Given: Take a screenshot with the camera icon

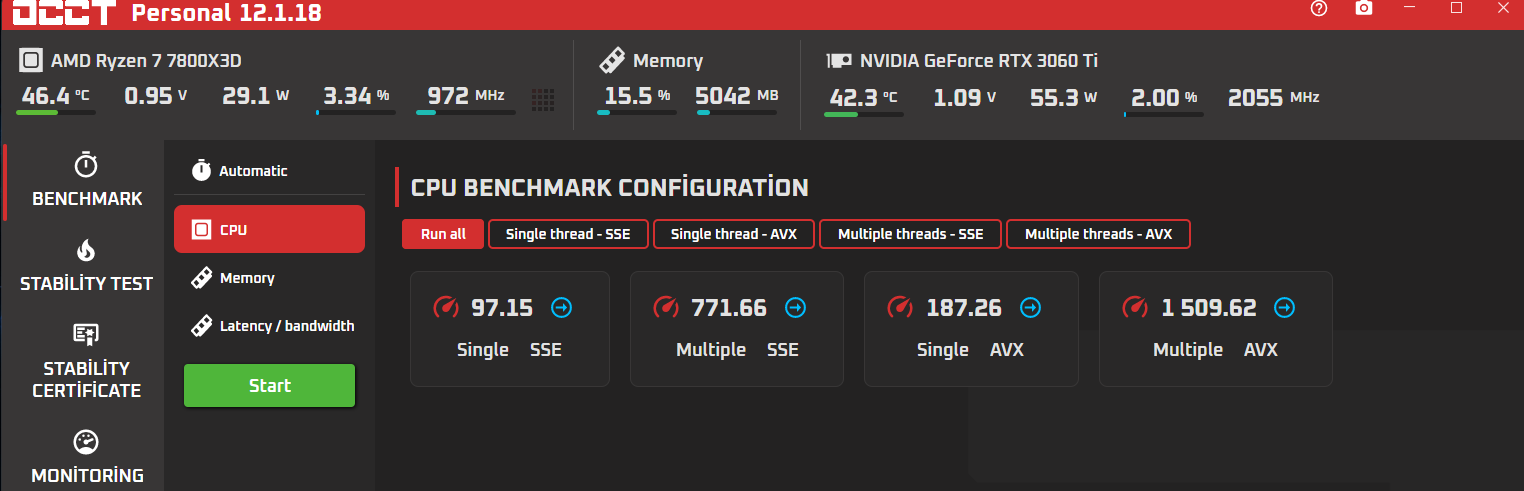Looking at the screenshot, I should coord(1363,8).
